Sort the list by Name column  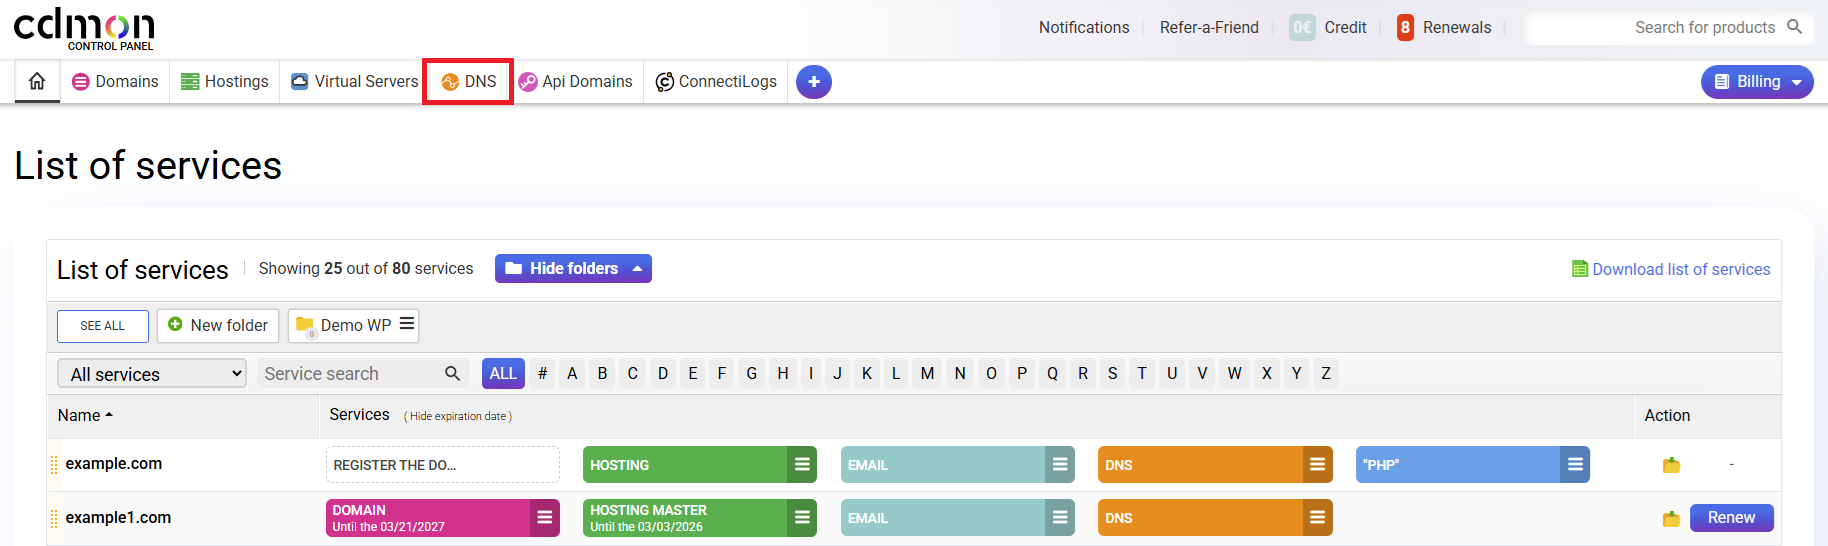click(x=85, y=415)
